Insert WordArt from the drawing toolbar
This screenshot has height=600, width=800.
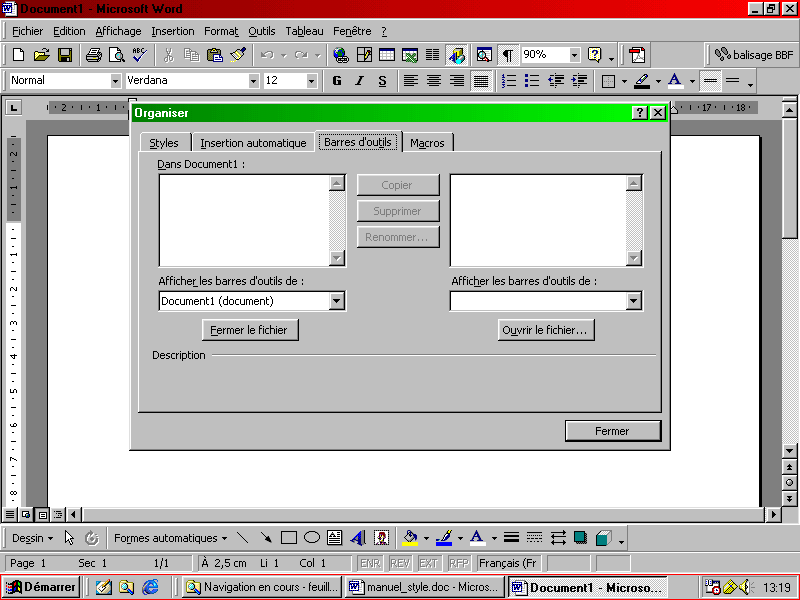[358, 538]
